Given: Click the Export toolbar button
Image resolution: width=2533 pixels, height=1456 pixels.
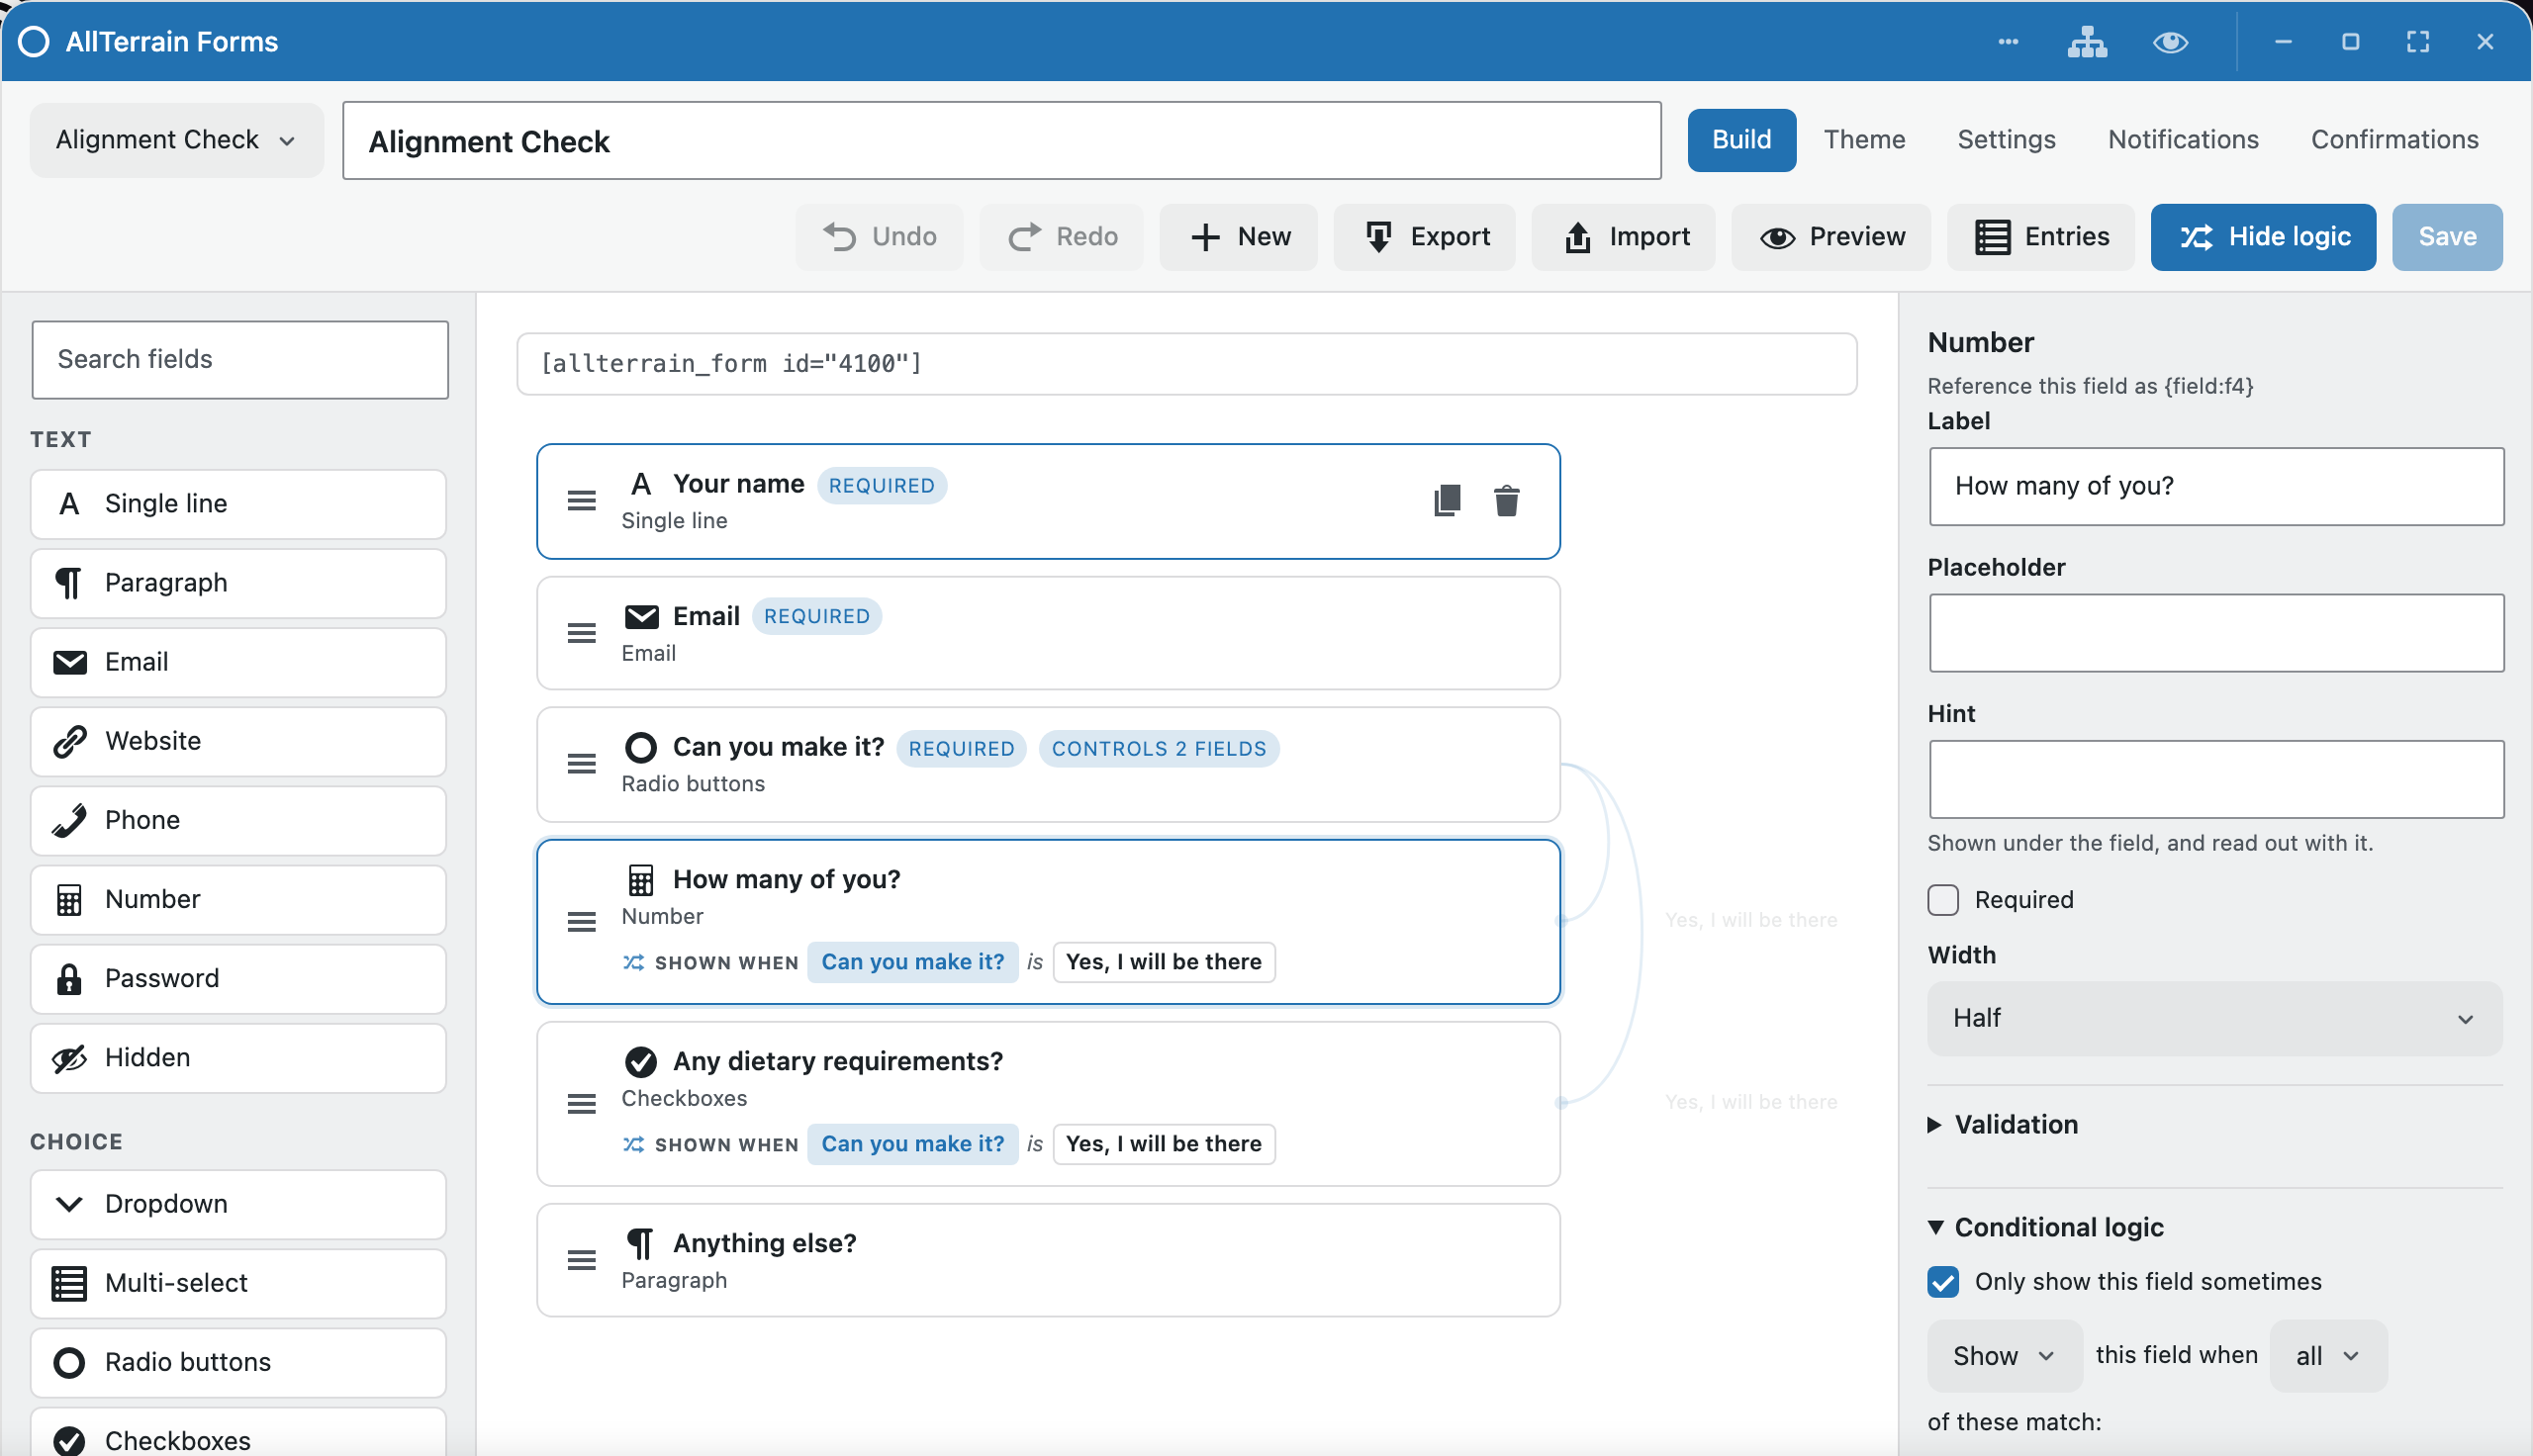Looking at the screenshot, I should [1424, 237].
